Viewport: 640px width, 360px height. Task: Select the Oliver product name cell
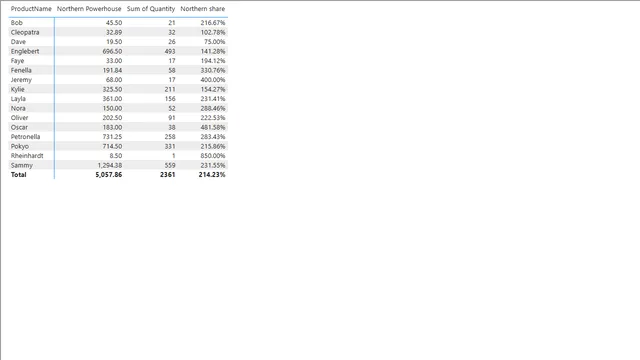[x=19, y=118]
